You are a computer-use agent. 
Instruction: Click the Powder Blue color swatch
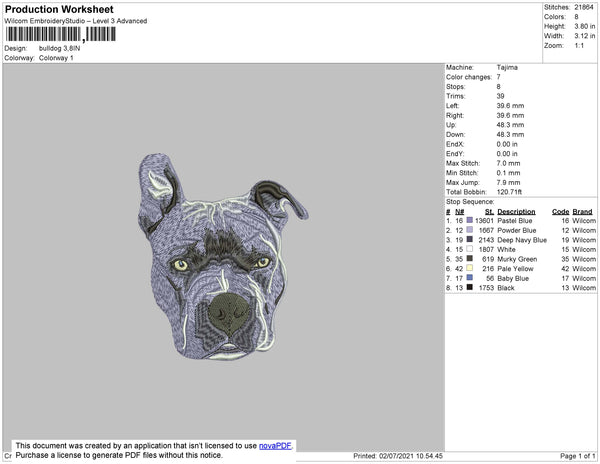coord(470,230)
